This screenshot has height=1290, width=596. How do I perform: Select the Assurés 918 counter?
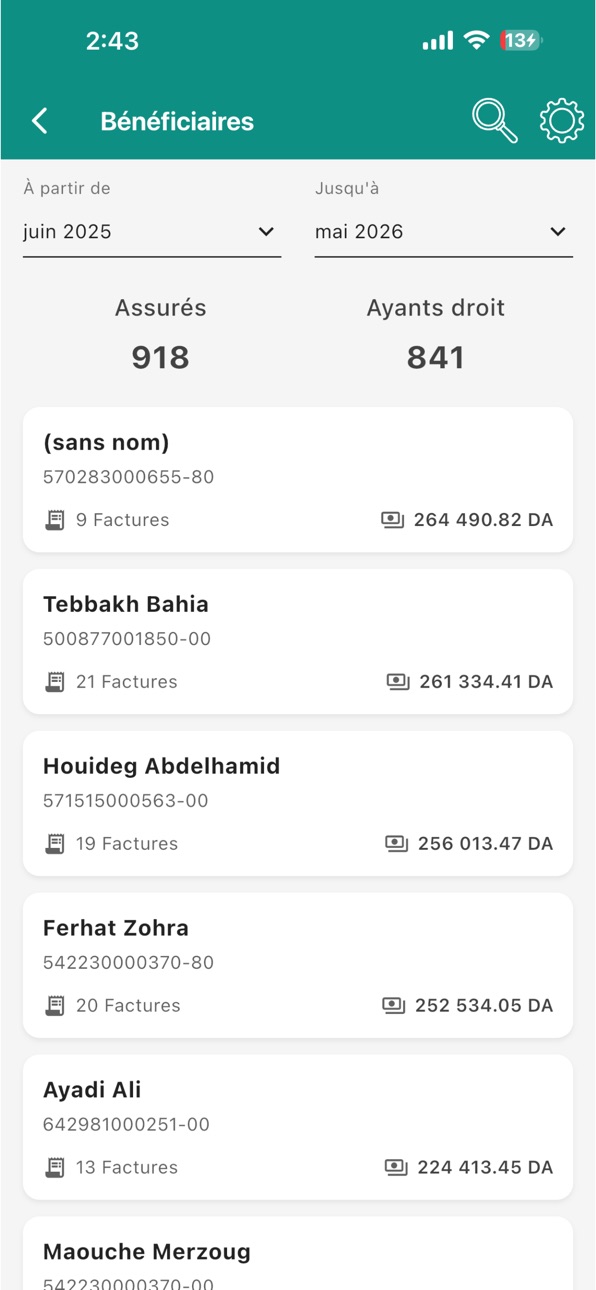pos(160,334)
